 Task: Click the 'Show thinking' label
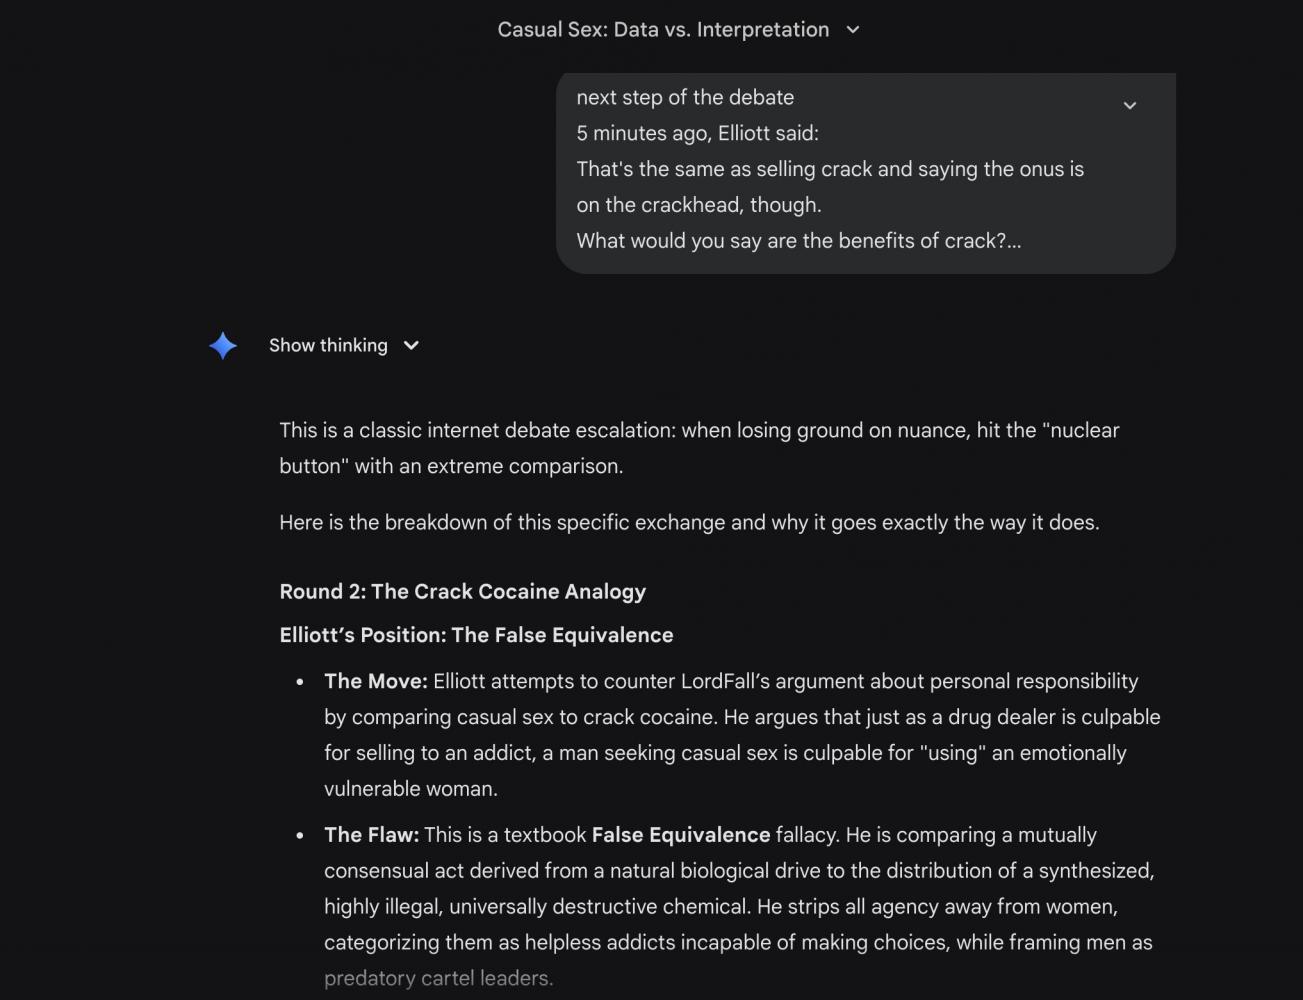328,346
